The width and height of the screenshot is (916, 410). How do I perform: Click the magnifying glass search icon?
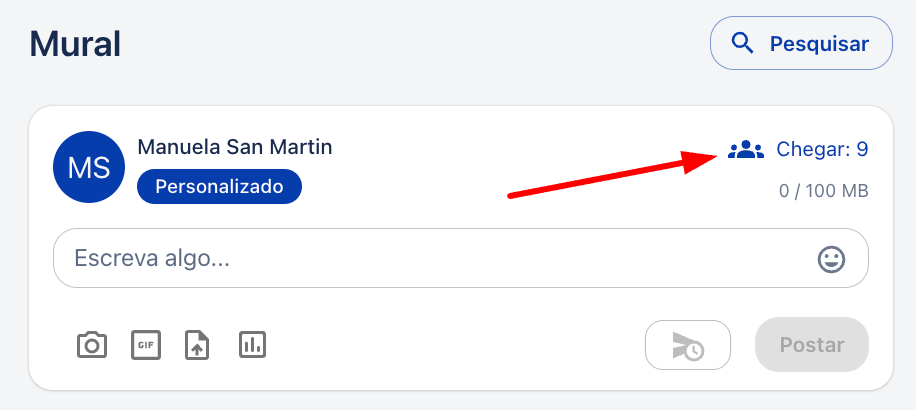coord(742,43)
